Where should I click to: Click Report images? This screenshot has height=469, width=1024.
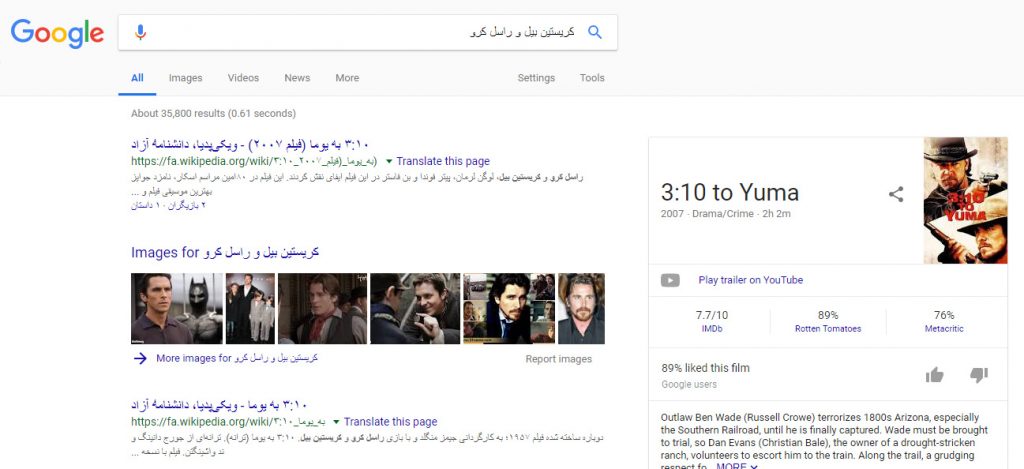point(558,359)
